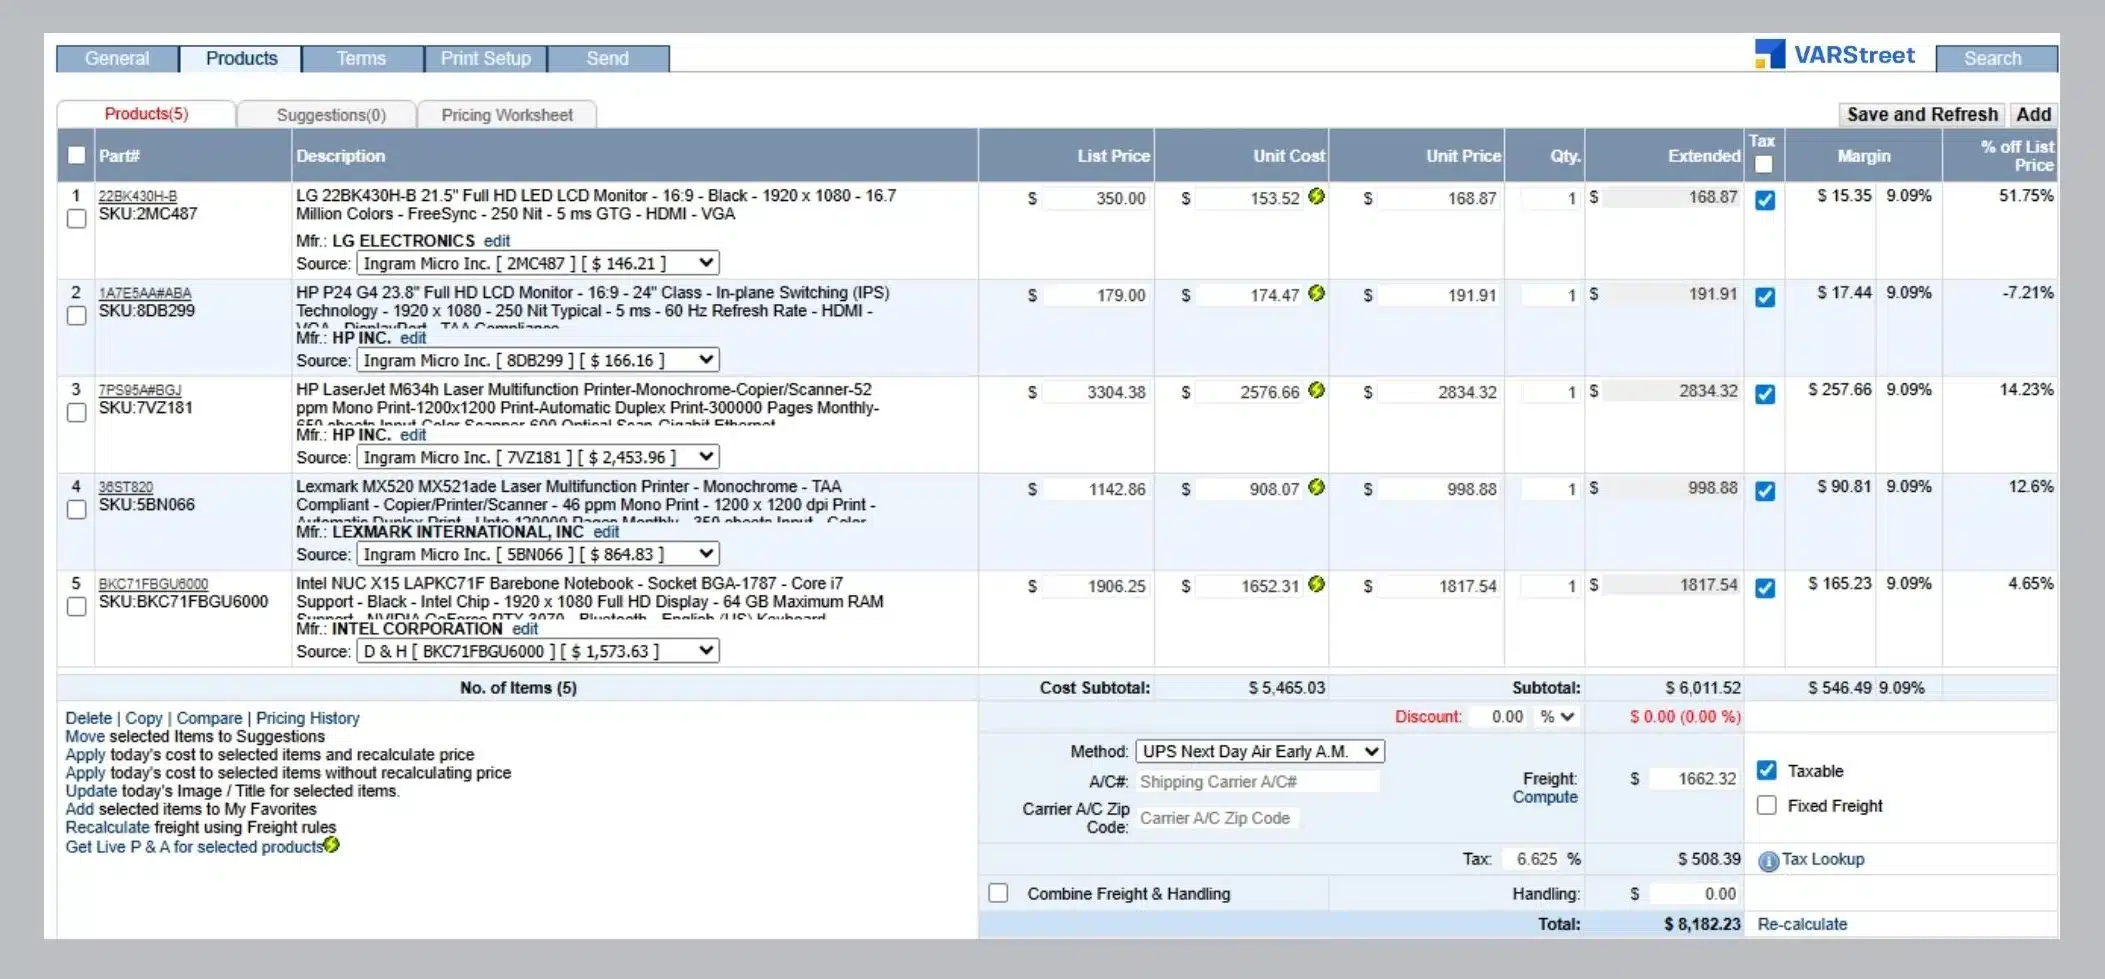Click the Save and Refresh button
The width and height of the screenshot is (2105, 979).
pos(1922,114)
